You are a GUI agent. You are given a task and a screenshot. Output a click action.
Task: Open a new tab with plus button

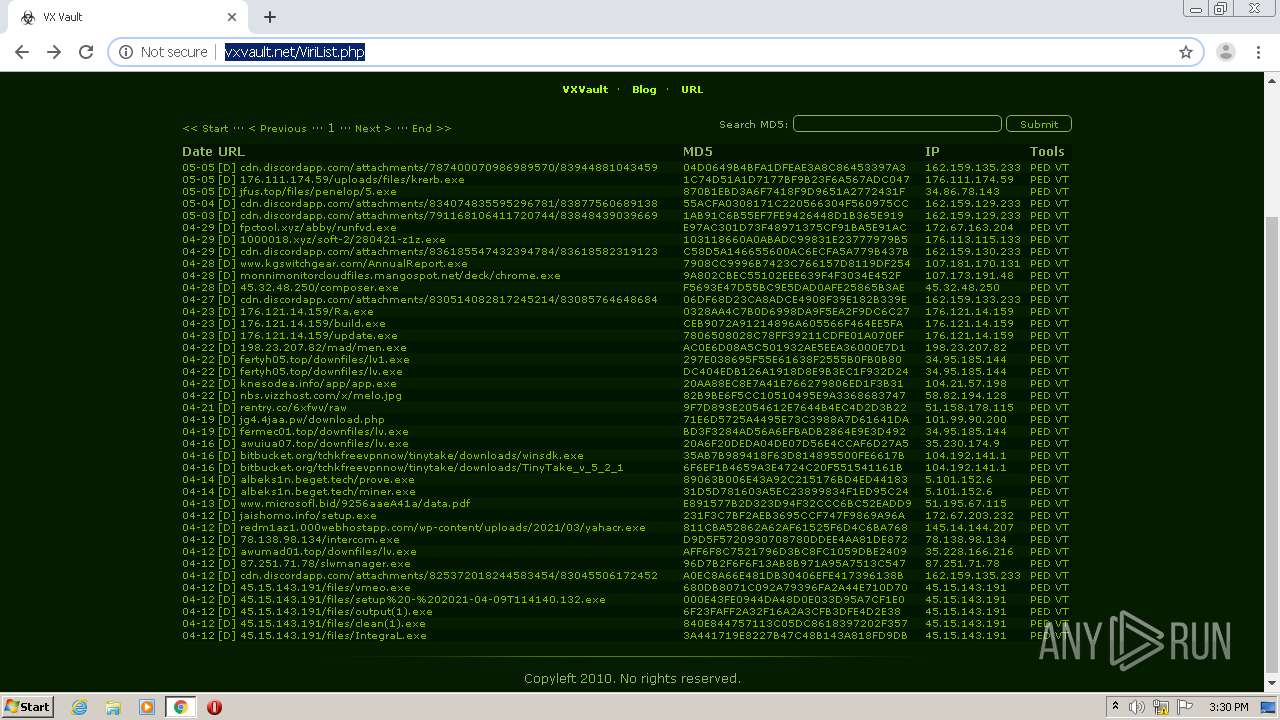tap(270, 17)
